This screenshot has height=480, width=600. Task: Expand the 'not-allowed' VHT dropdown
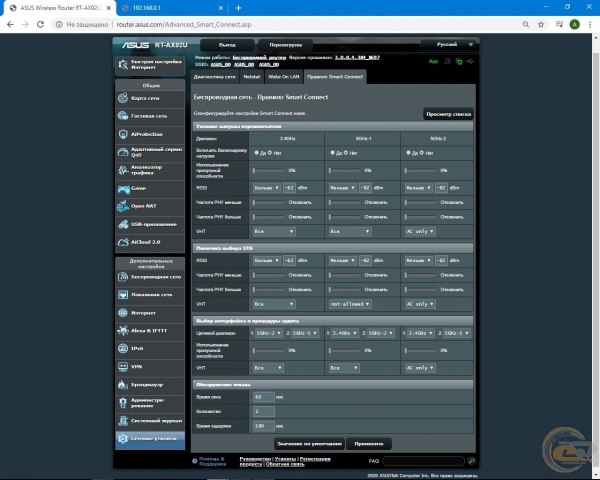348,303
